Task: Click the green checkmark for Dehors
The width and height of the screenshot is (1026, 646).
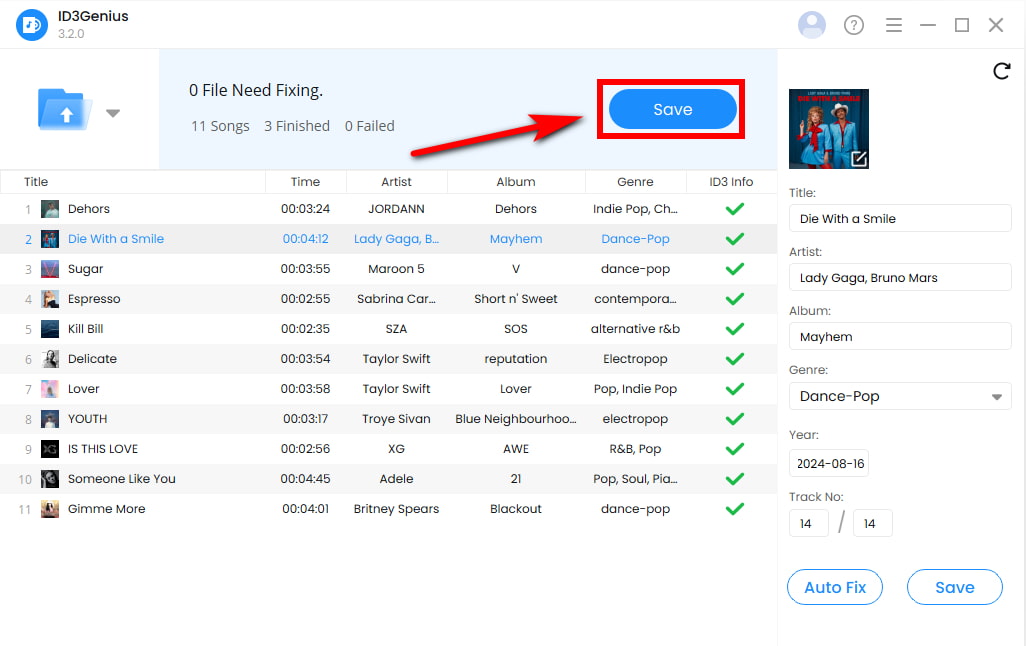Action: click(735, 209)
